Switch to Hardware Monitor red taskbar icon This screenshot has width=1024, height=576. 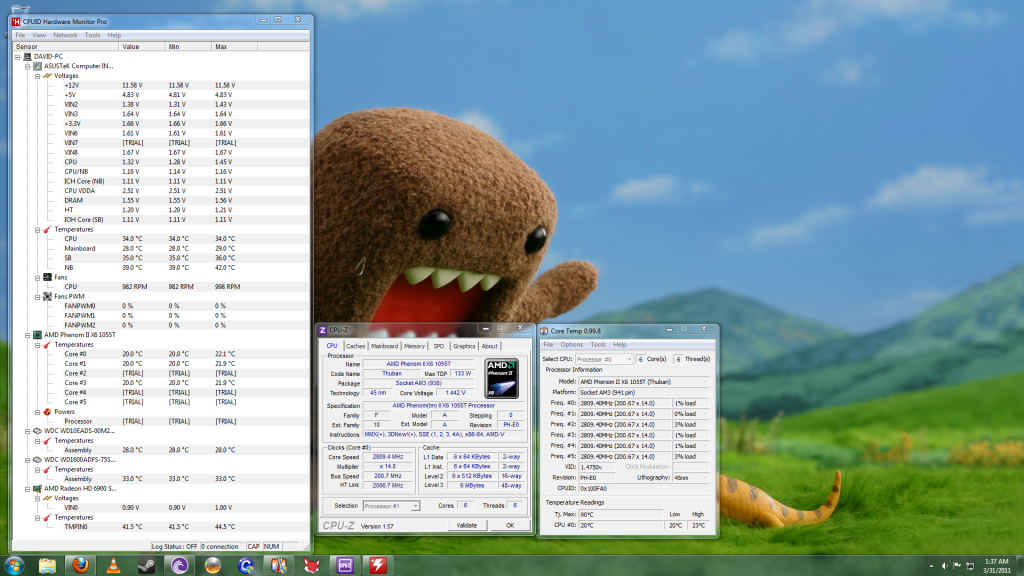coord(378,566)
